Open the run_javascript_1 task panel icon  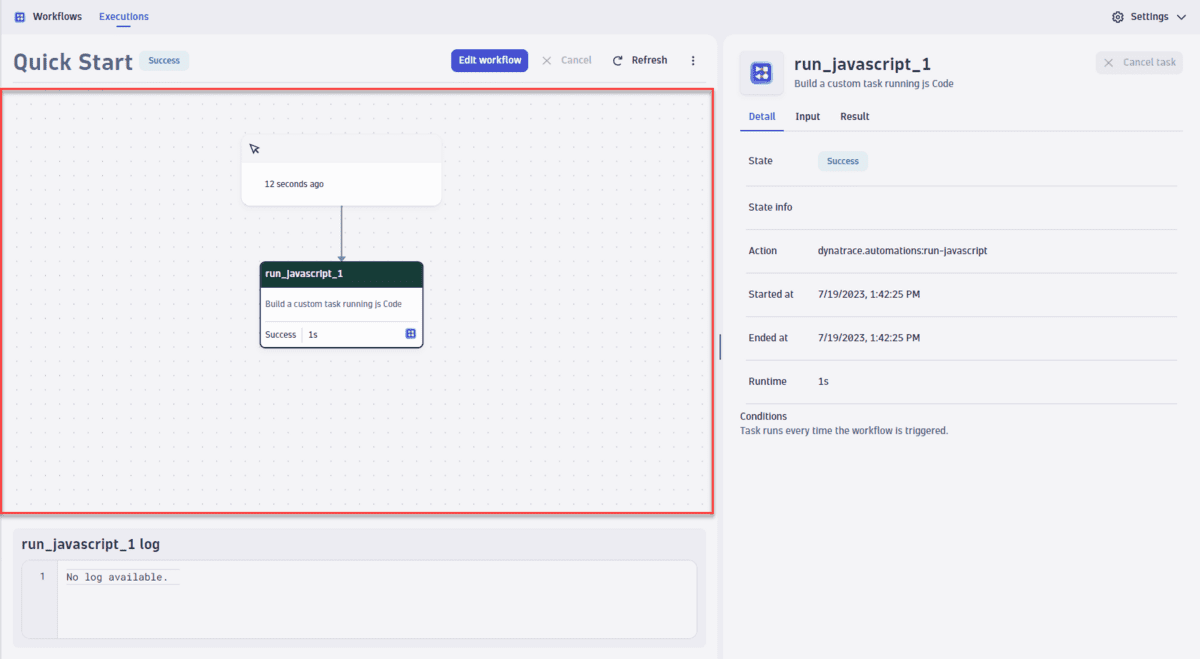(761, 73)
